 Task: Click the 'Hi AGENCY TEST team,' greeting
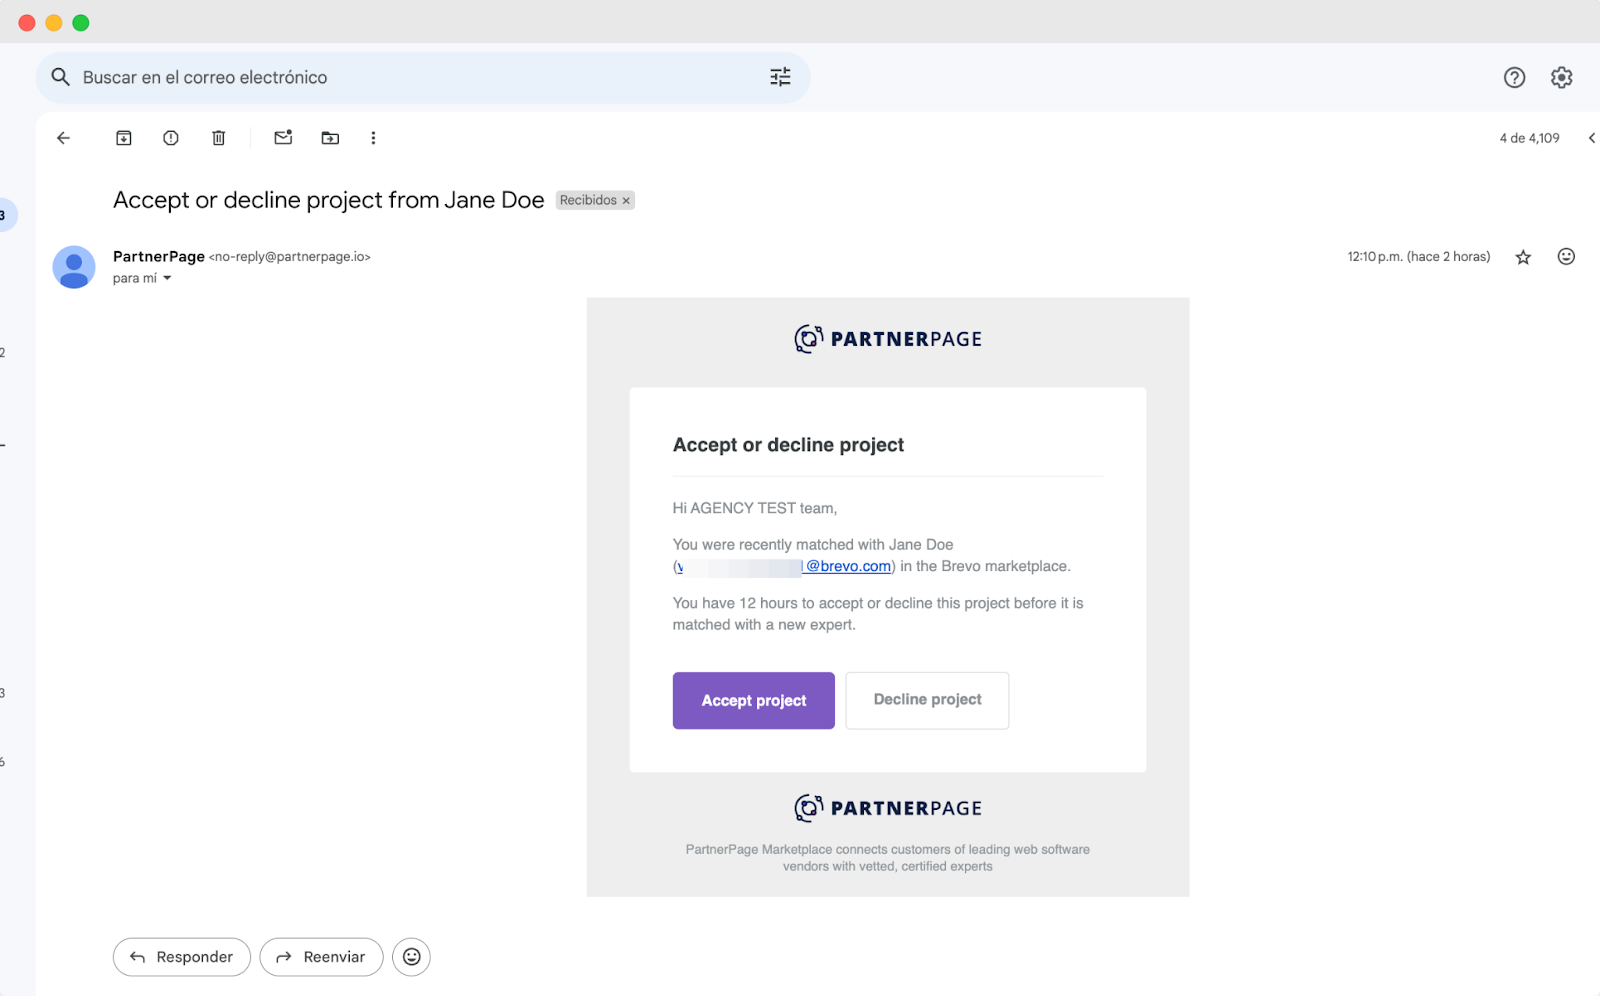755,508
